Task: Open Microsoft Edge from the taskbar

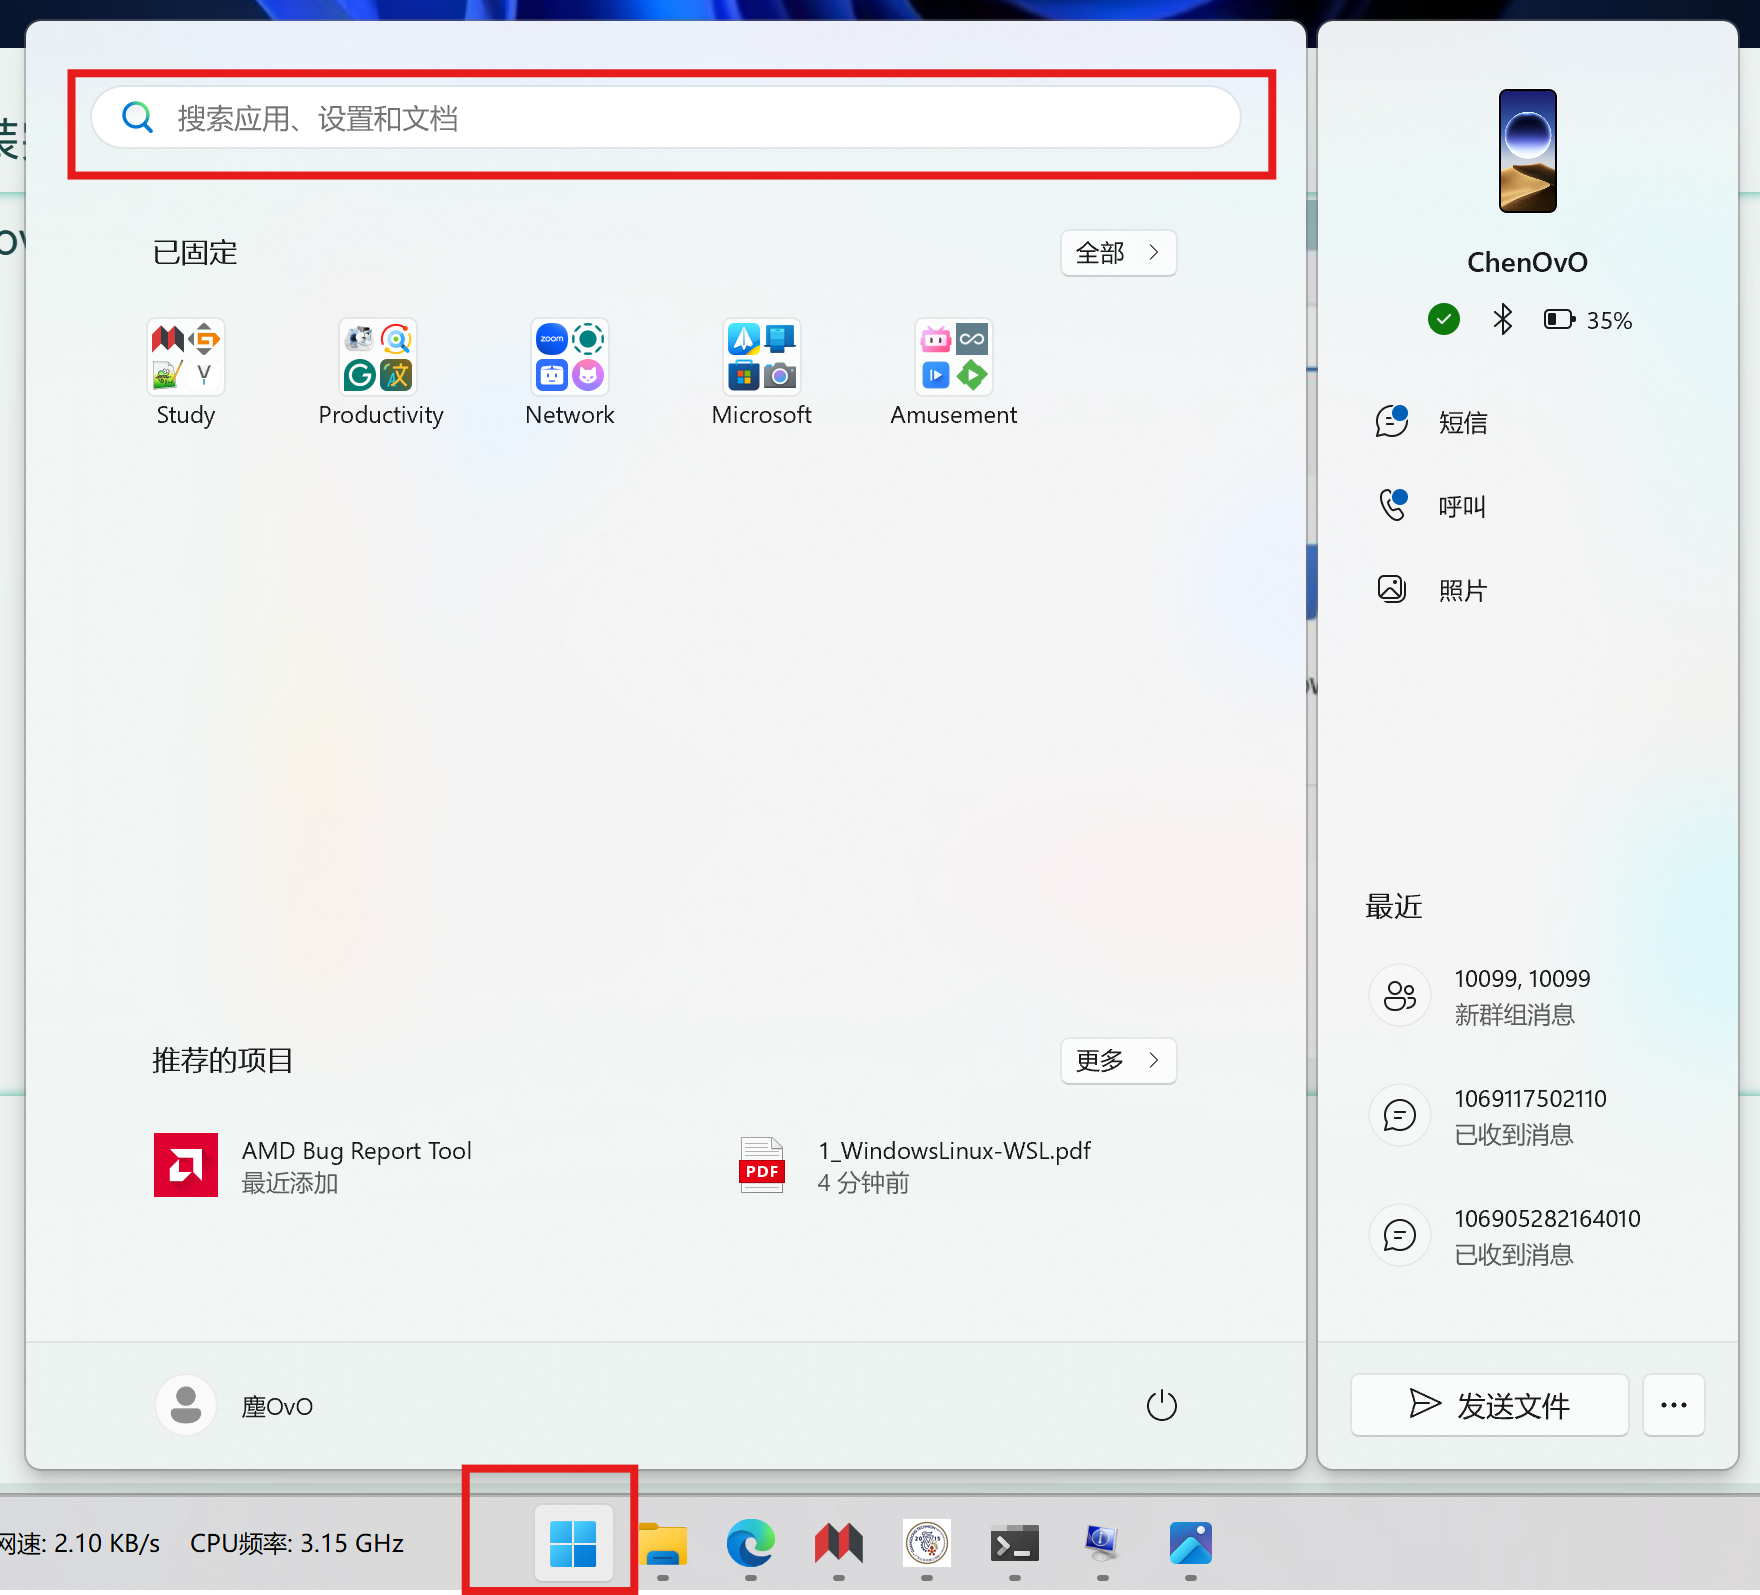Action: 750,1543
